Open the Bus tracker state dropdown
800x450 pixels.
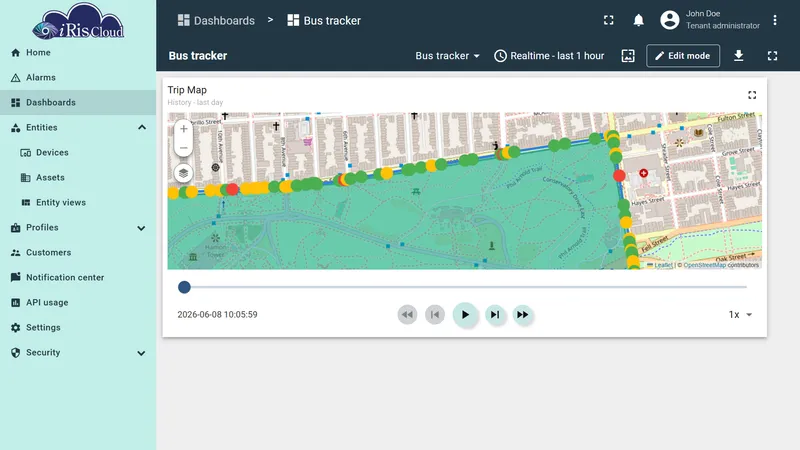[x=447, y=56]
